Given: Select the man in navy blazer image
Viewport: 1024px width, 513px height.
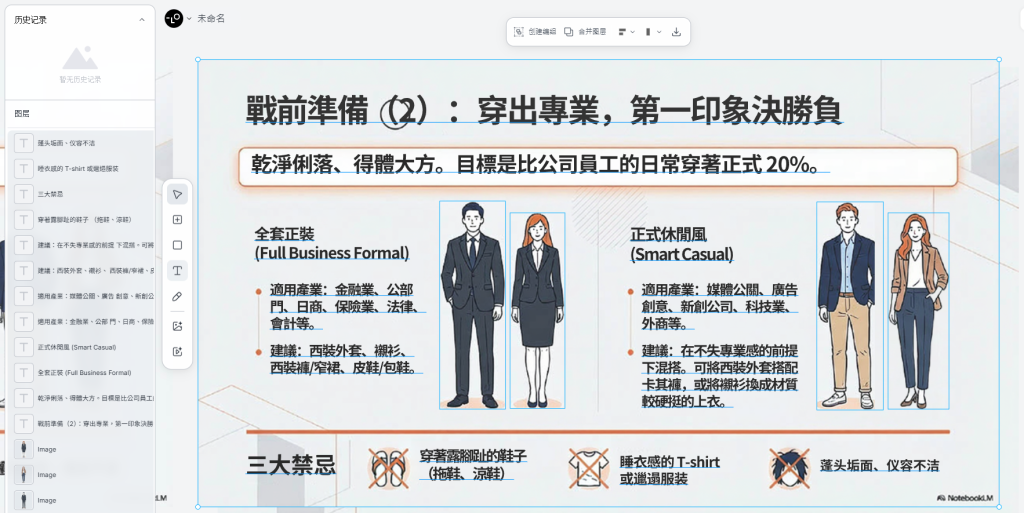Looking at the screenshot, I should click(850, 305).
